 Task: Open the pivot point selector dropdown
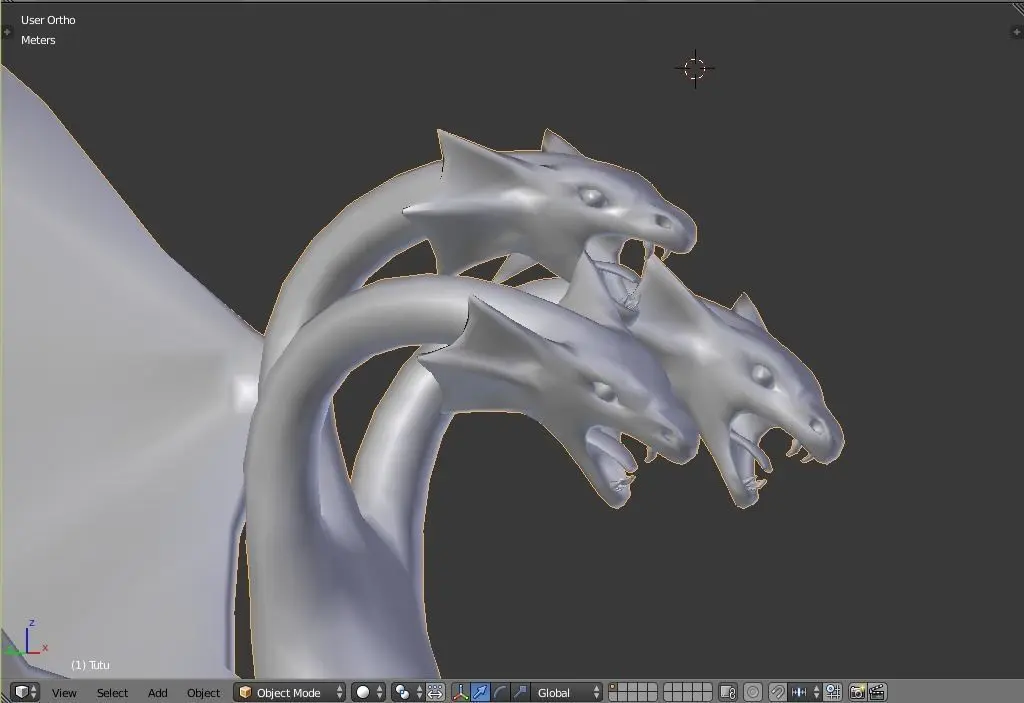pos(408,693)
